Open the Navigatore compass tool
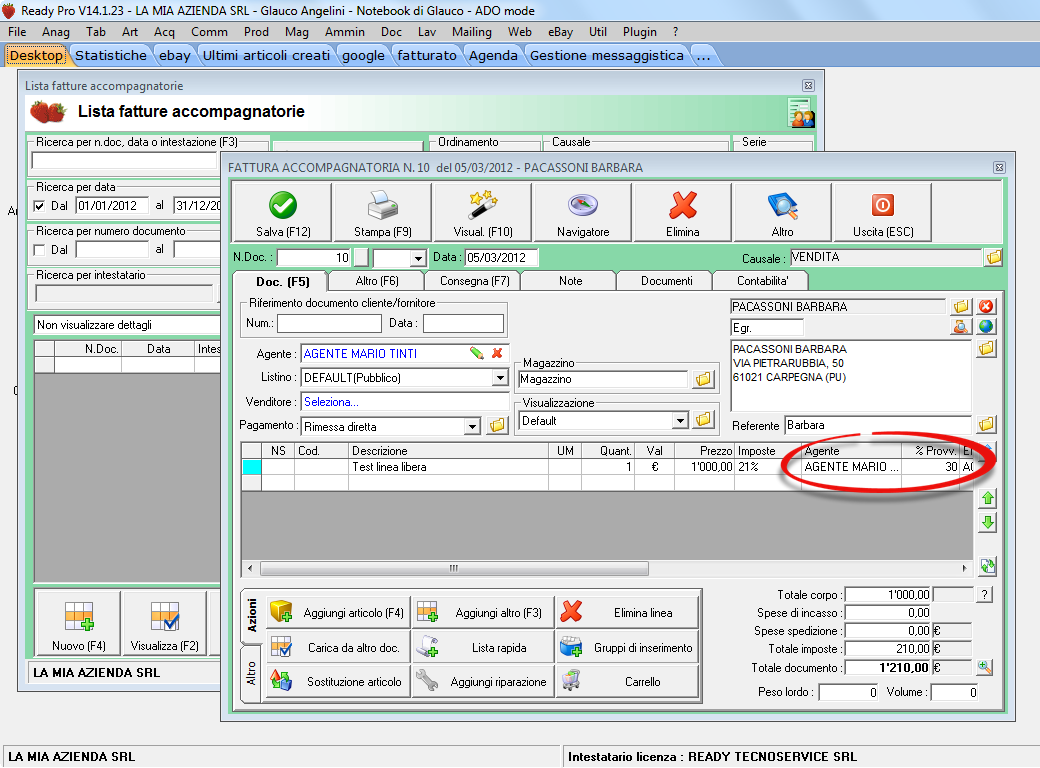1040x768 pixels. click(x=582, y=213)
